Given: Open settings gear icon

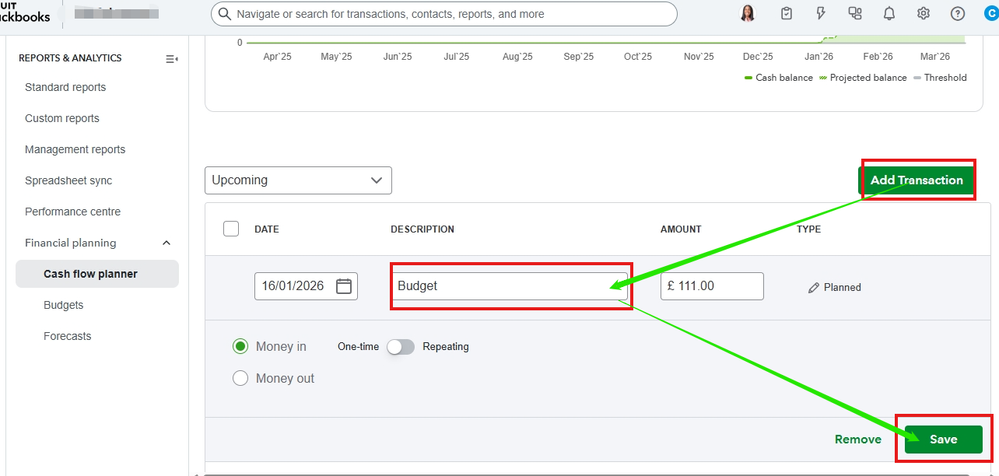Looking at the screenshot, I should [x=923, y=14].
